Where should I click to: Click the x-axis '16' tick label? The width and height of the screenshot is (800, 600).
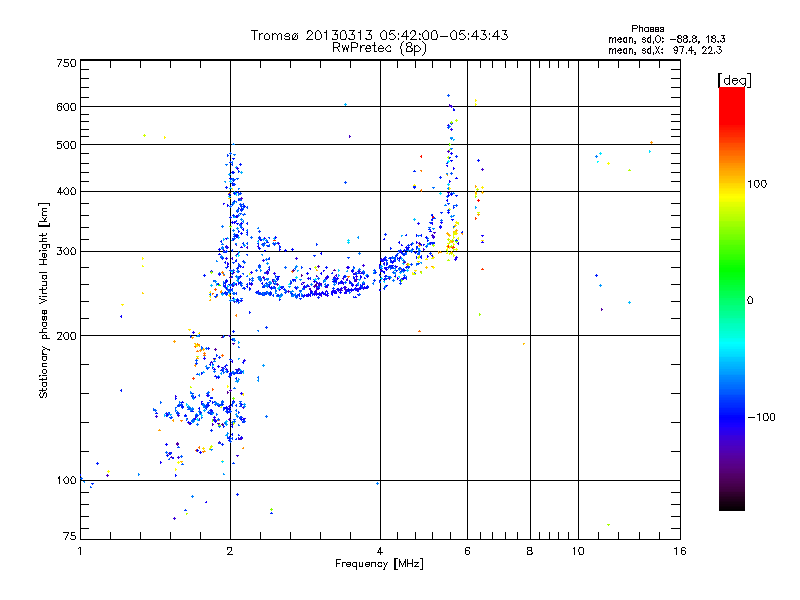680,551
